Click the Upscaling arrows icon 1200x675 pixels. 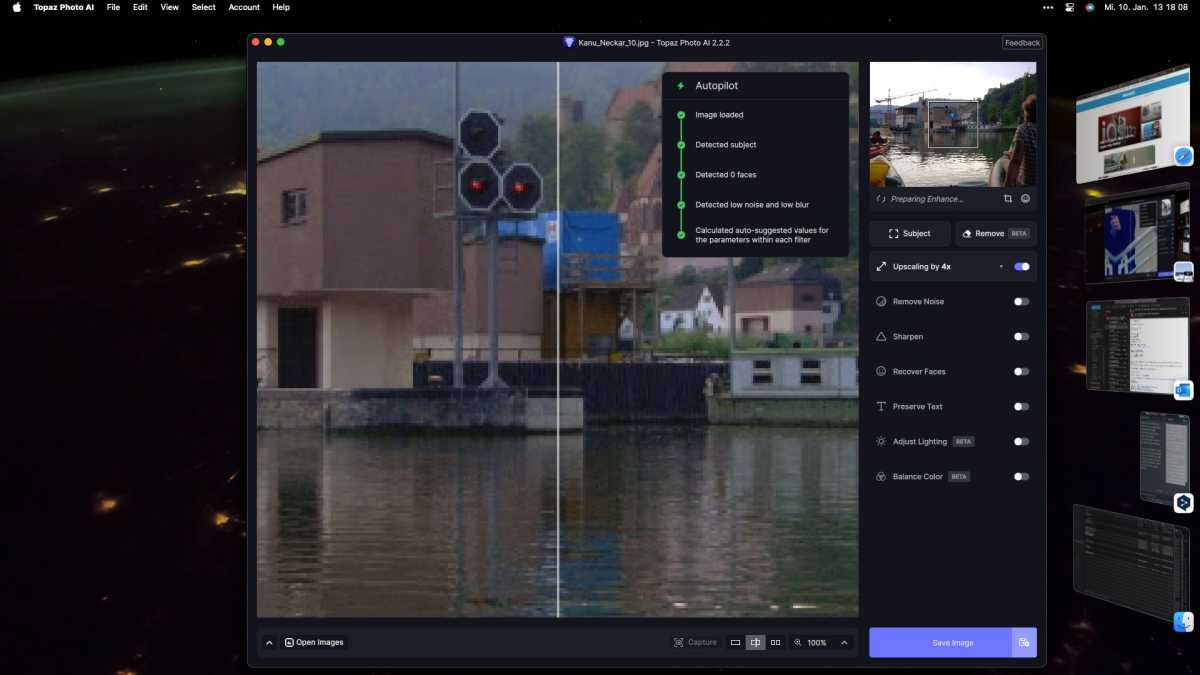click(x=881, y=267)
